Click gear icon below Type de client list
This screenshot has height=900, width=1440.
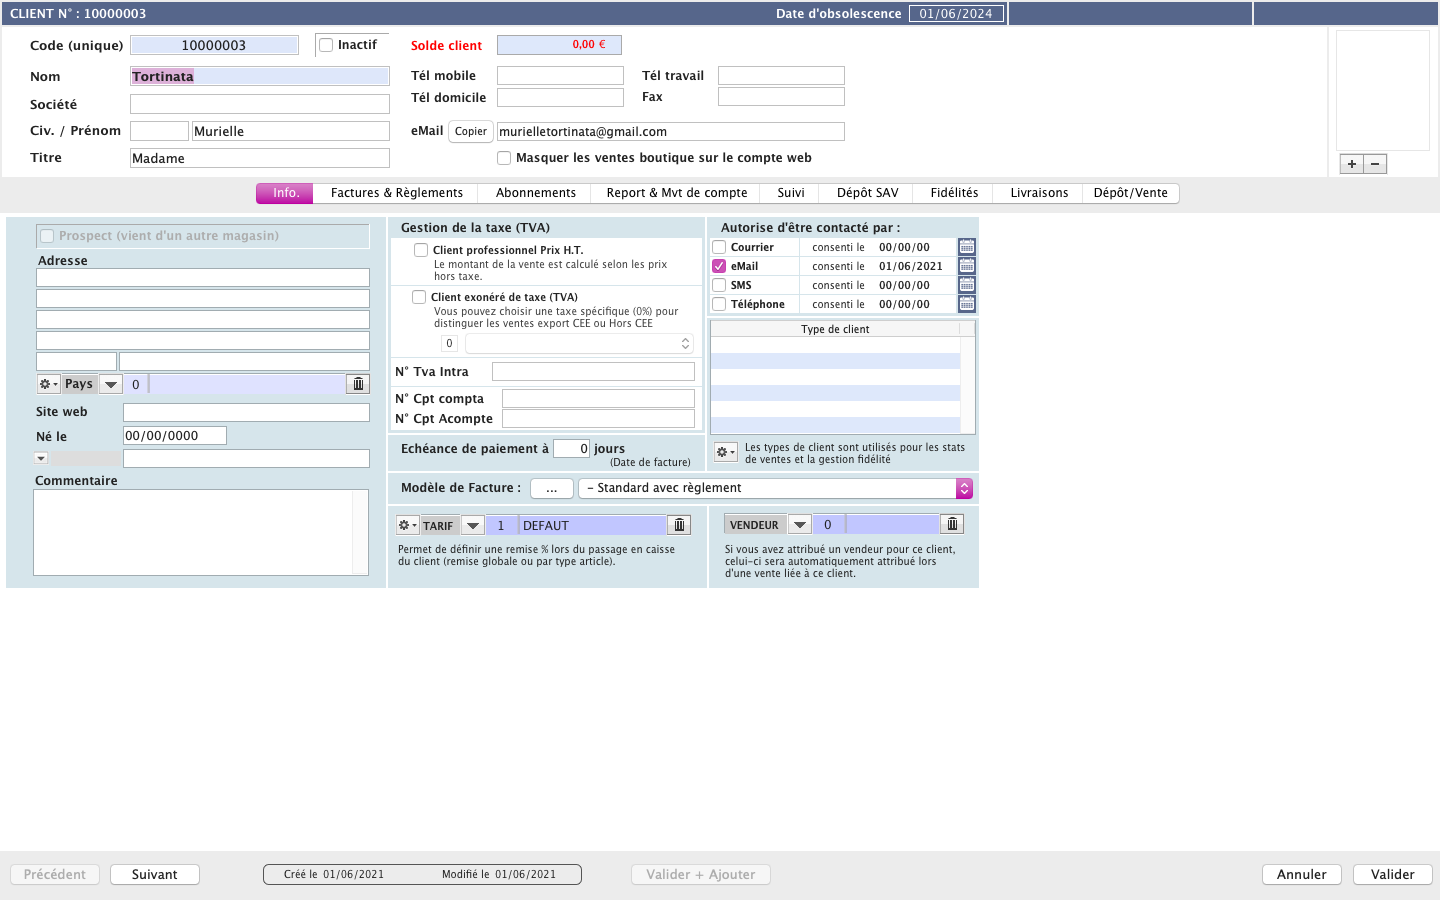[725, 453]
